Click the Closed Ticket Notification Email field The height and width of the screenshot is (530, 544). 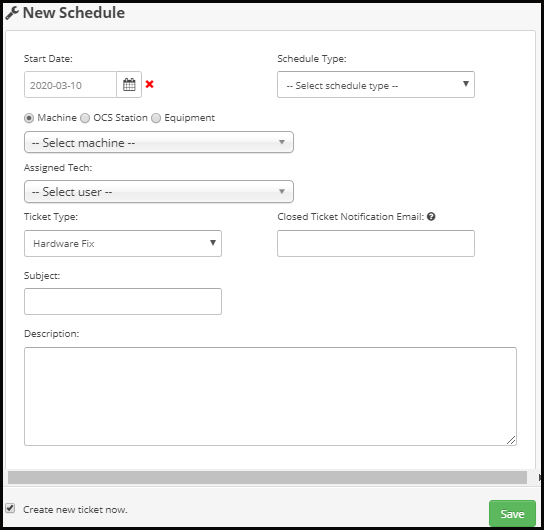(x=376, y=243)
